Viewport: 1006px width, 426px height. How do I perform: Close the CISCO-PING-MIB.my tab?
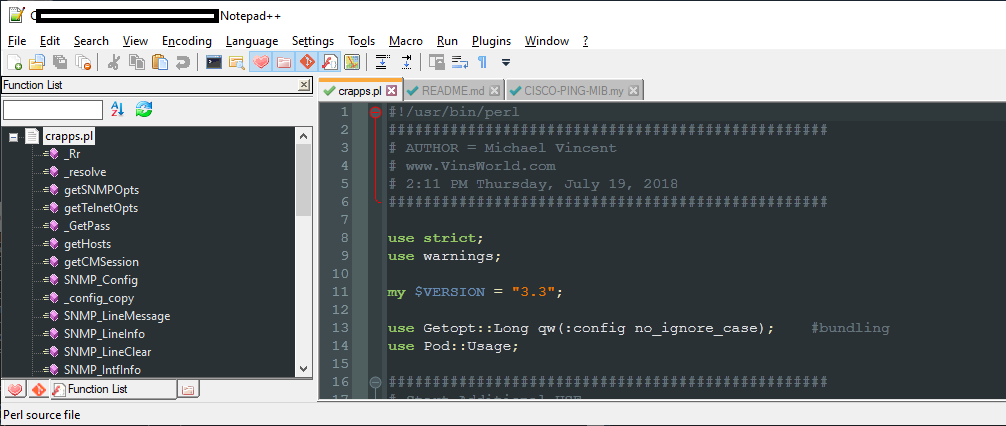point(633,91)
